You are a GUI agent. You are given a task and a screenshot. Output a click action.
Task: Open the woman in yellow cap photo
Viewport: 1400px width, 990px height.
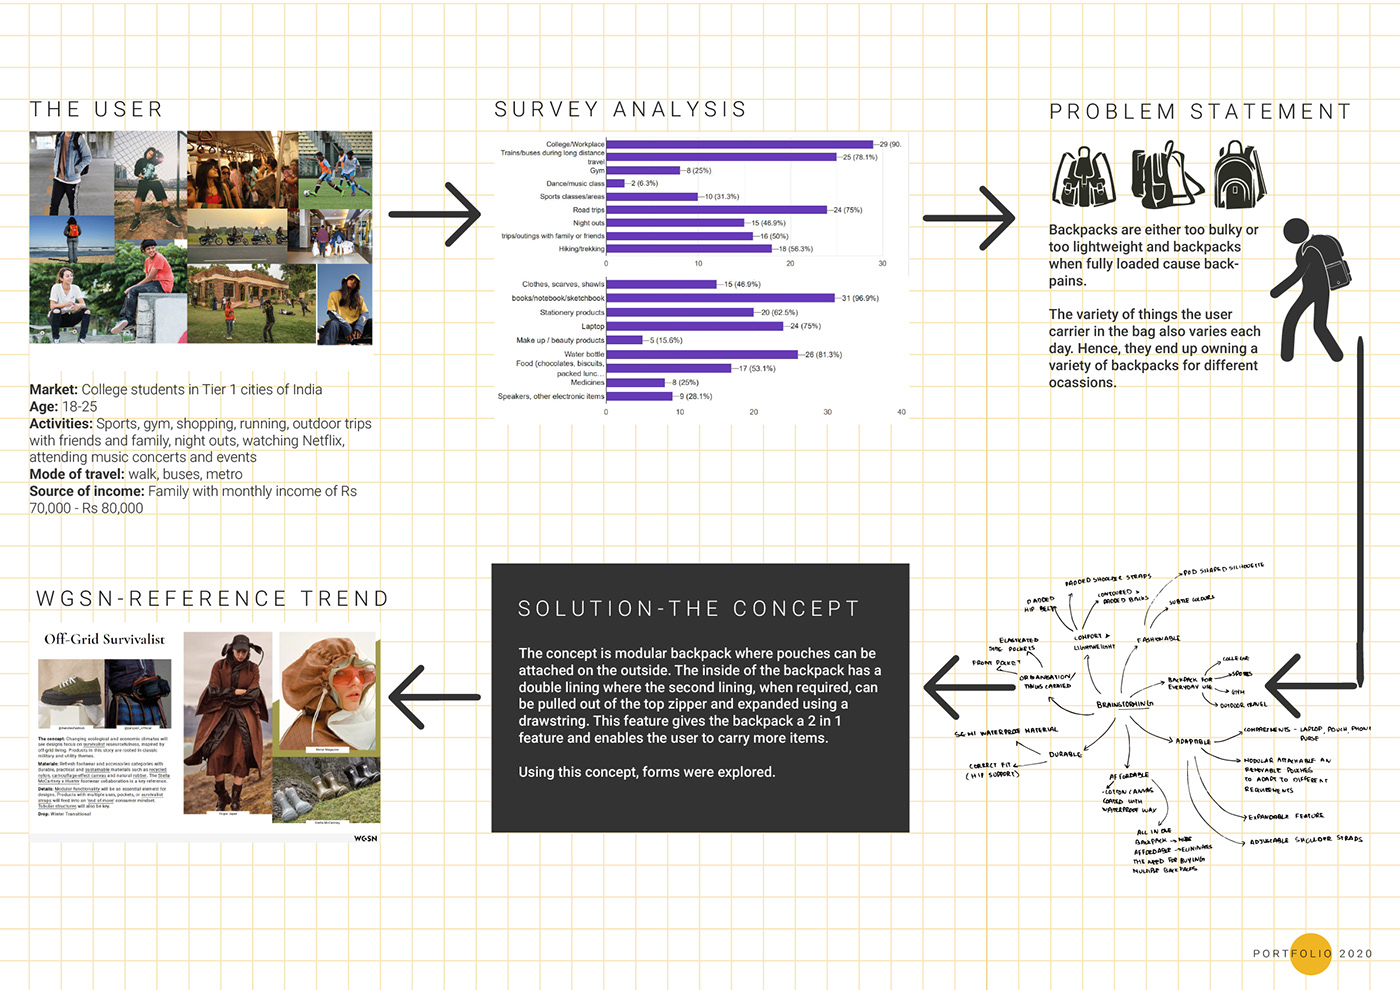(345, 303)
